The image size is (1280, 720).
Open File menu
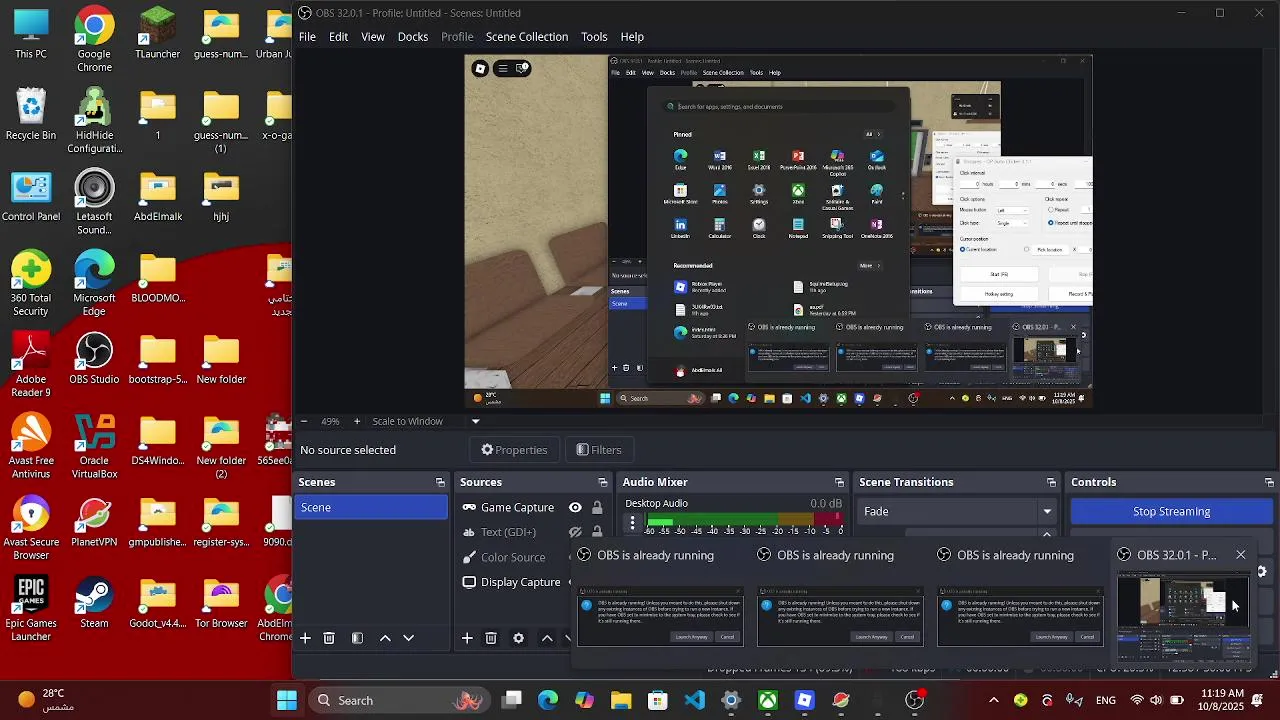point(307,36)
